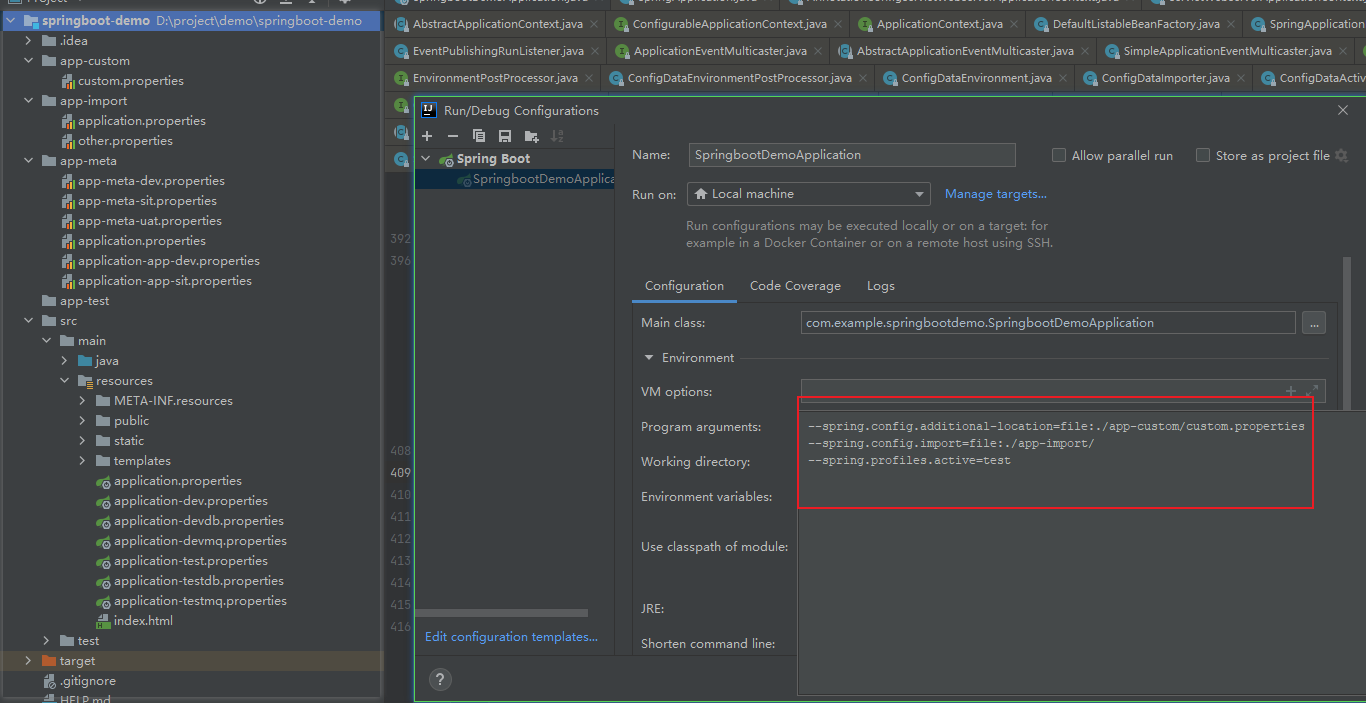Open Manage targets link
The height and width of the screenshot is (703, 1366).
tap(996, 194)
